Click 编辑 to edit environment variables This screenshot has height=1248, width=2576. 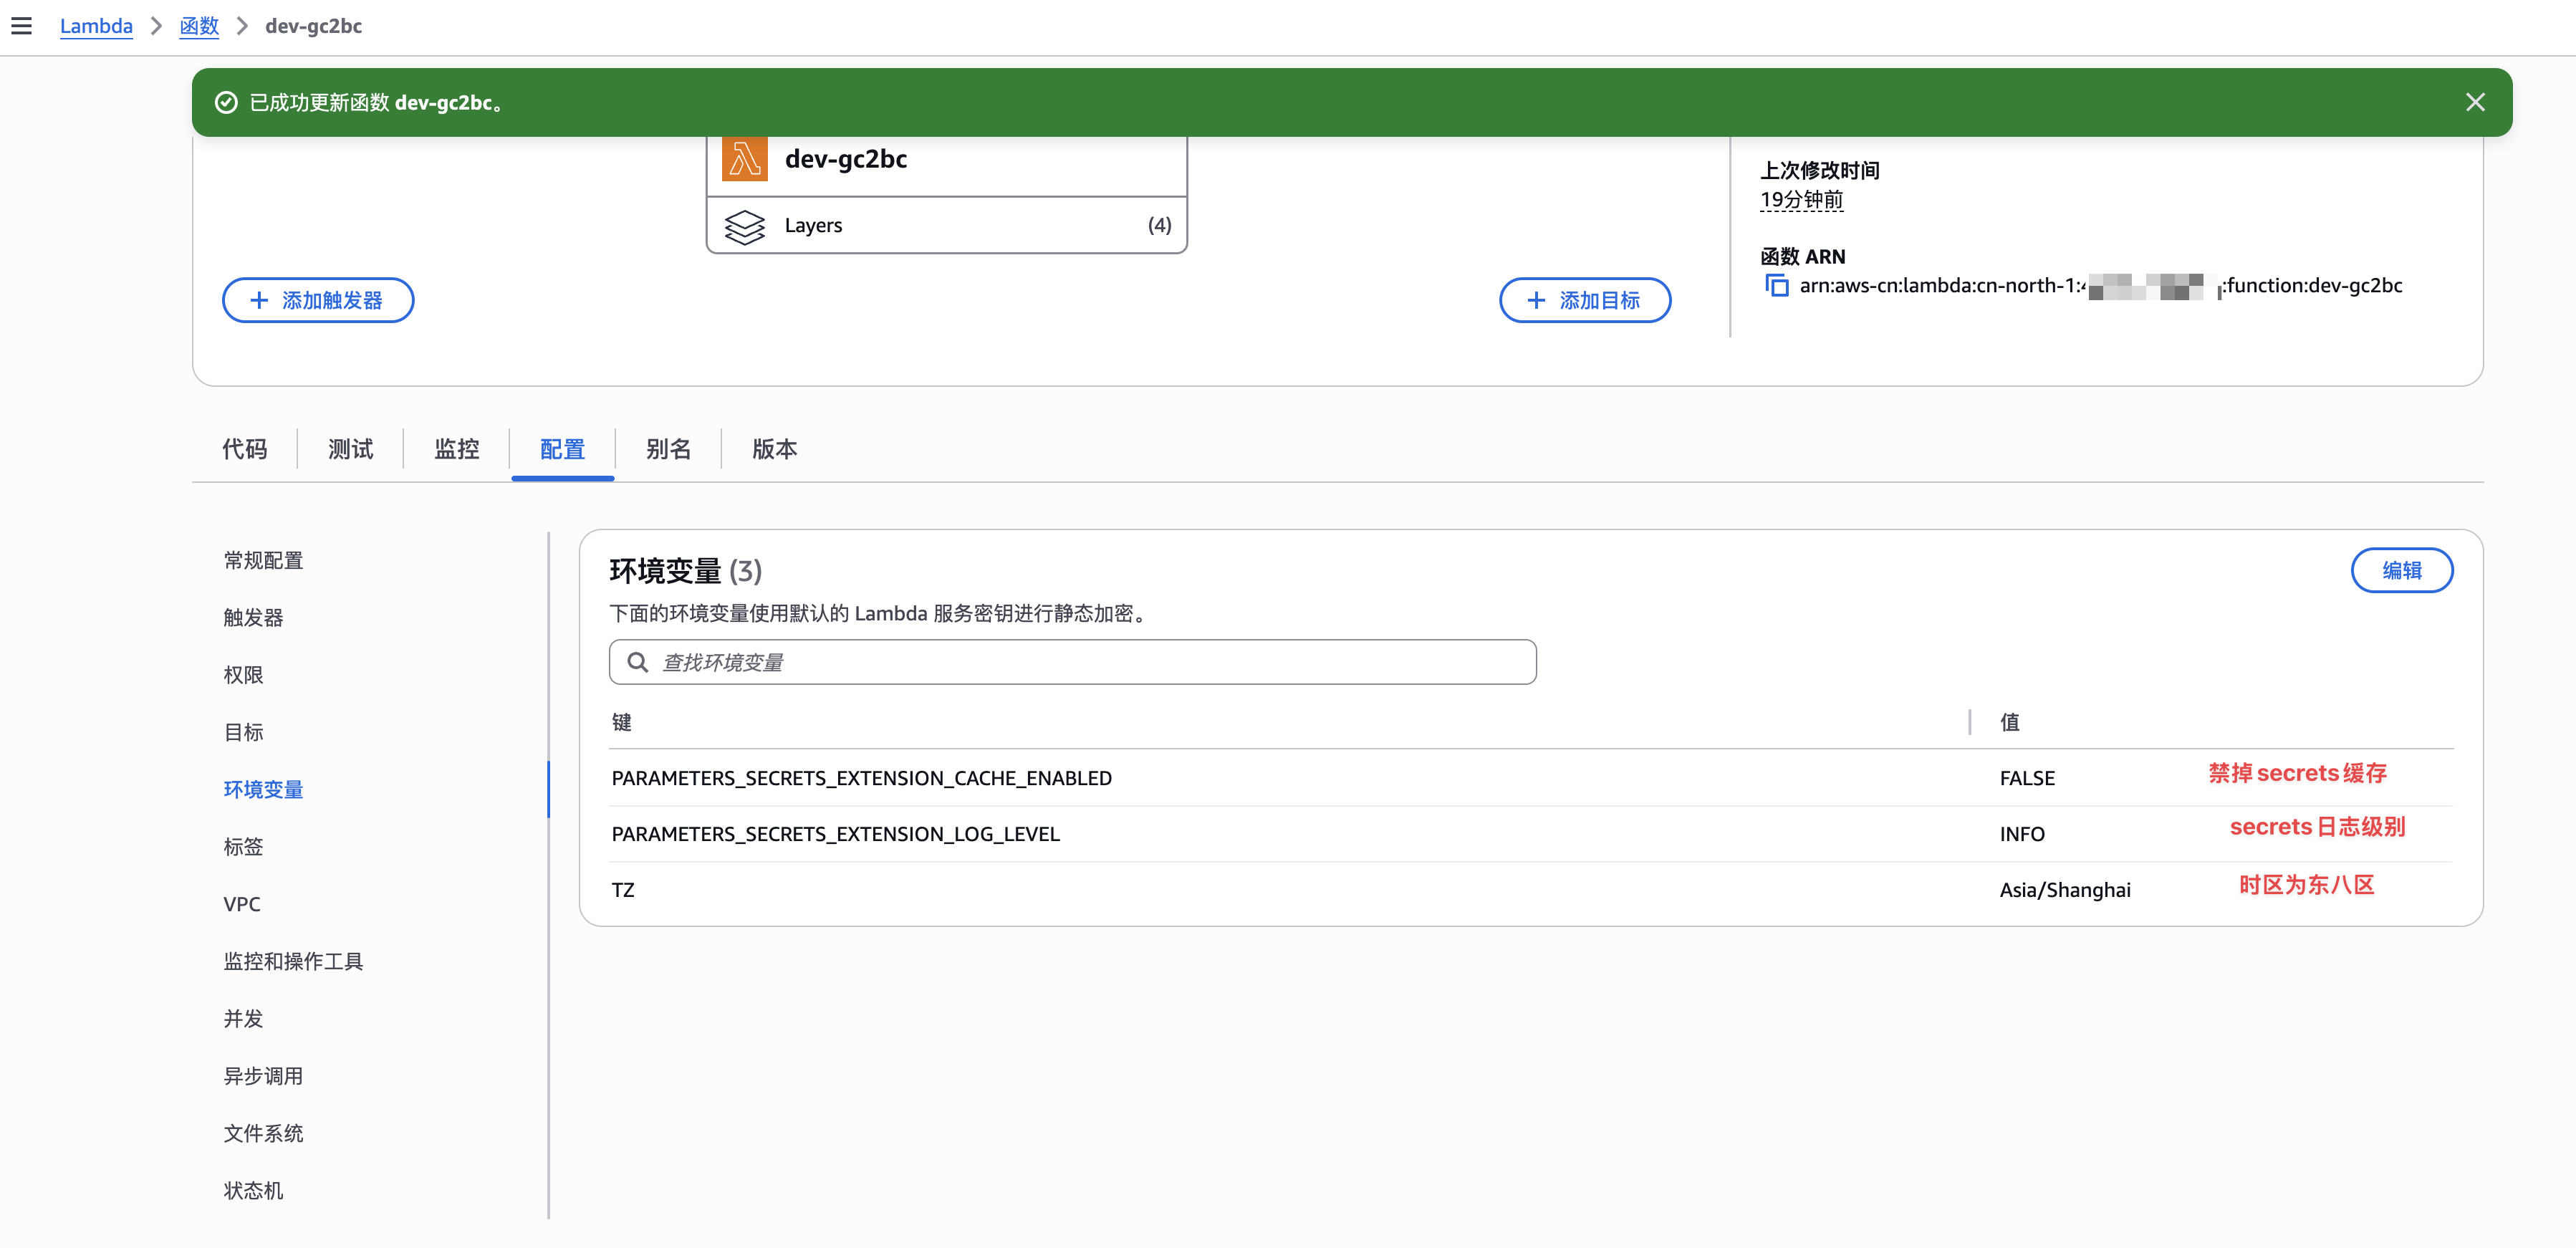(x=2401, y=570)
